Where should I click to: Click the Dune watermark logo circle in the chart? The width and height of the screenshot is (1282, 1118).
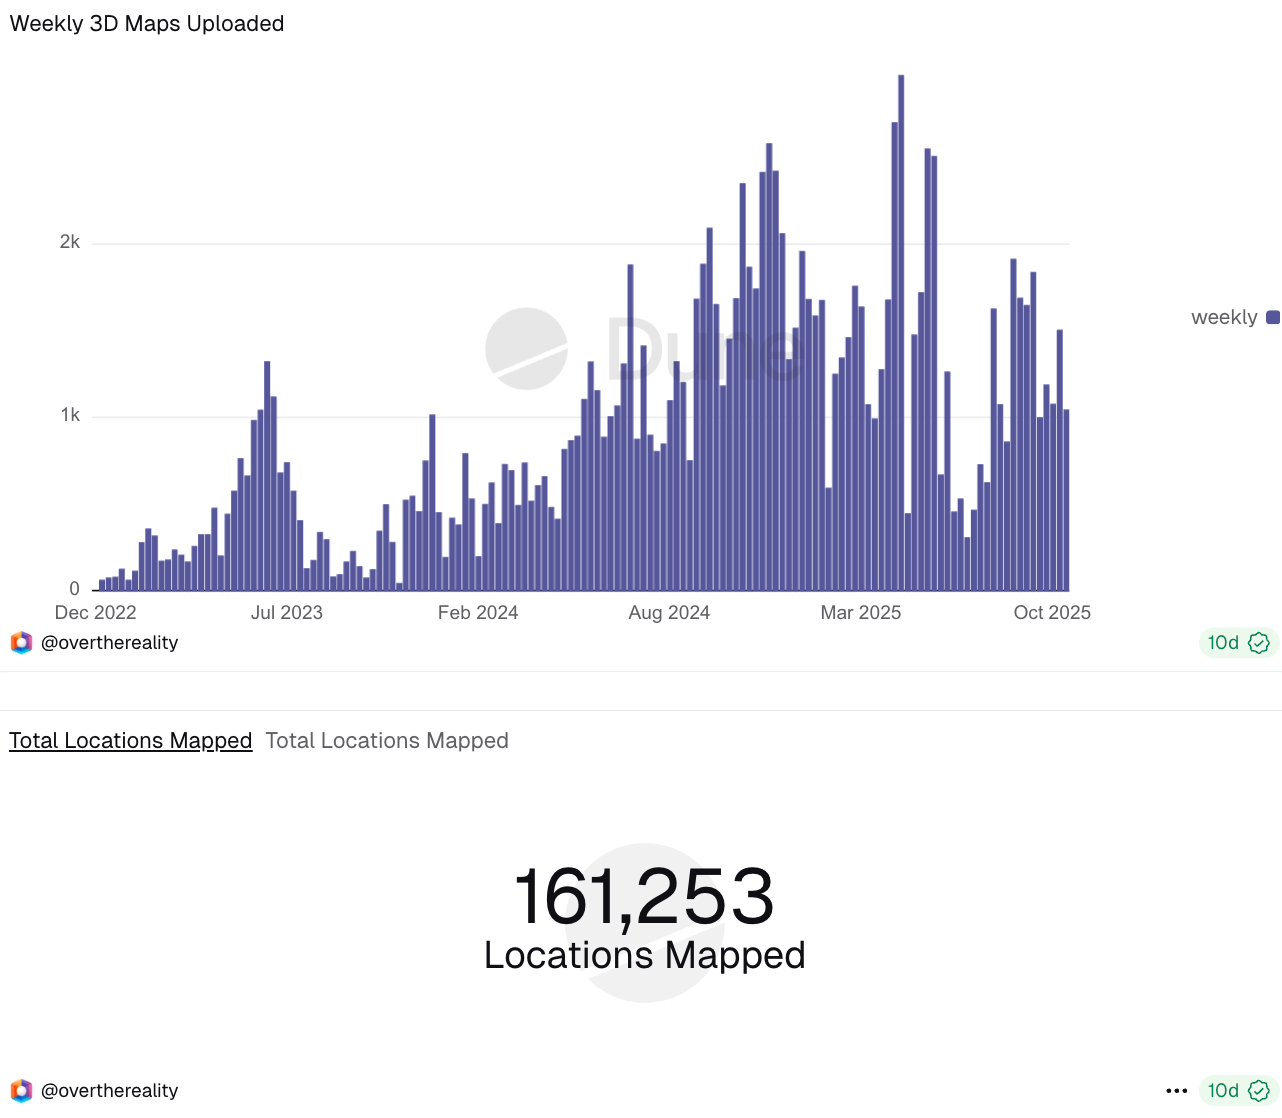click(526, 349)
